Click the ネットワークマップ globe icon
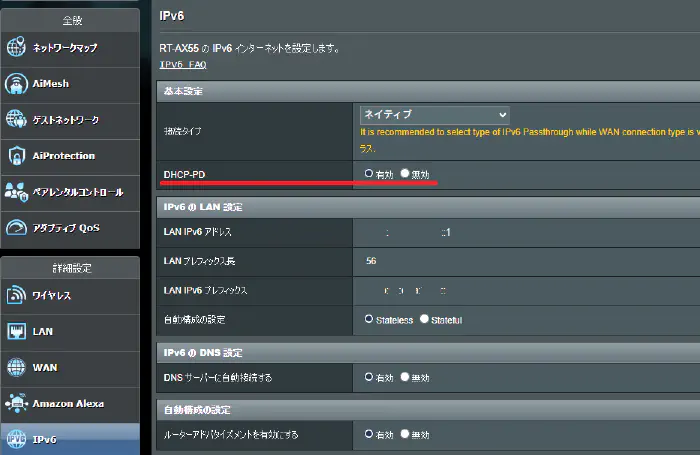 pyautogui.click(x=17, y=47)
